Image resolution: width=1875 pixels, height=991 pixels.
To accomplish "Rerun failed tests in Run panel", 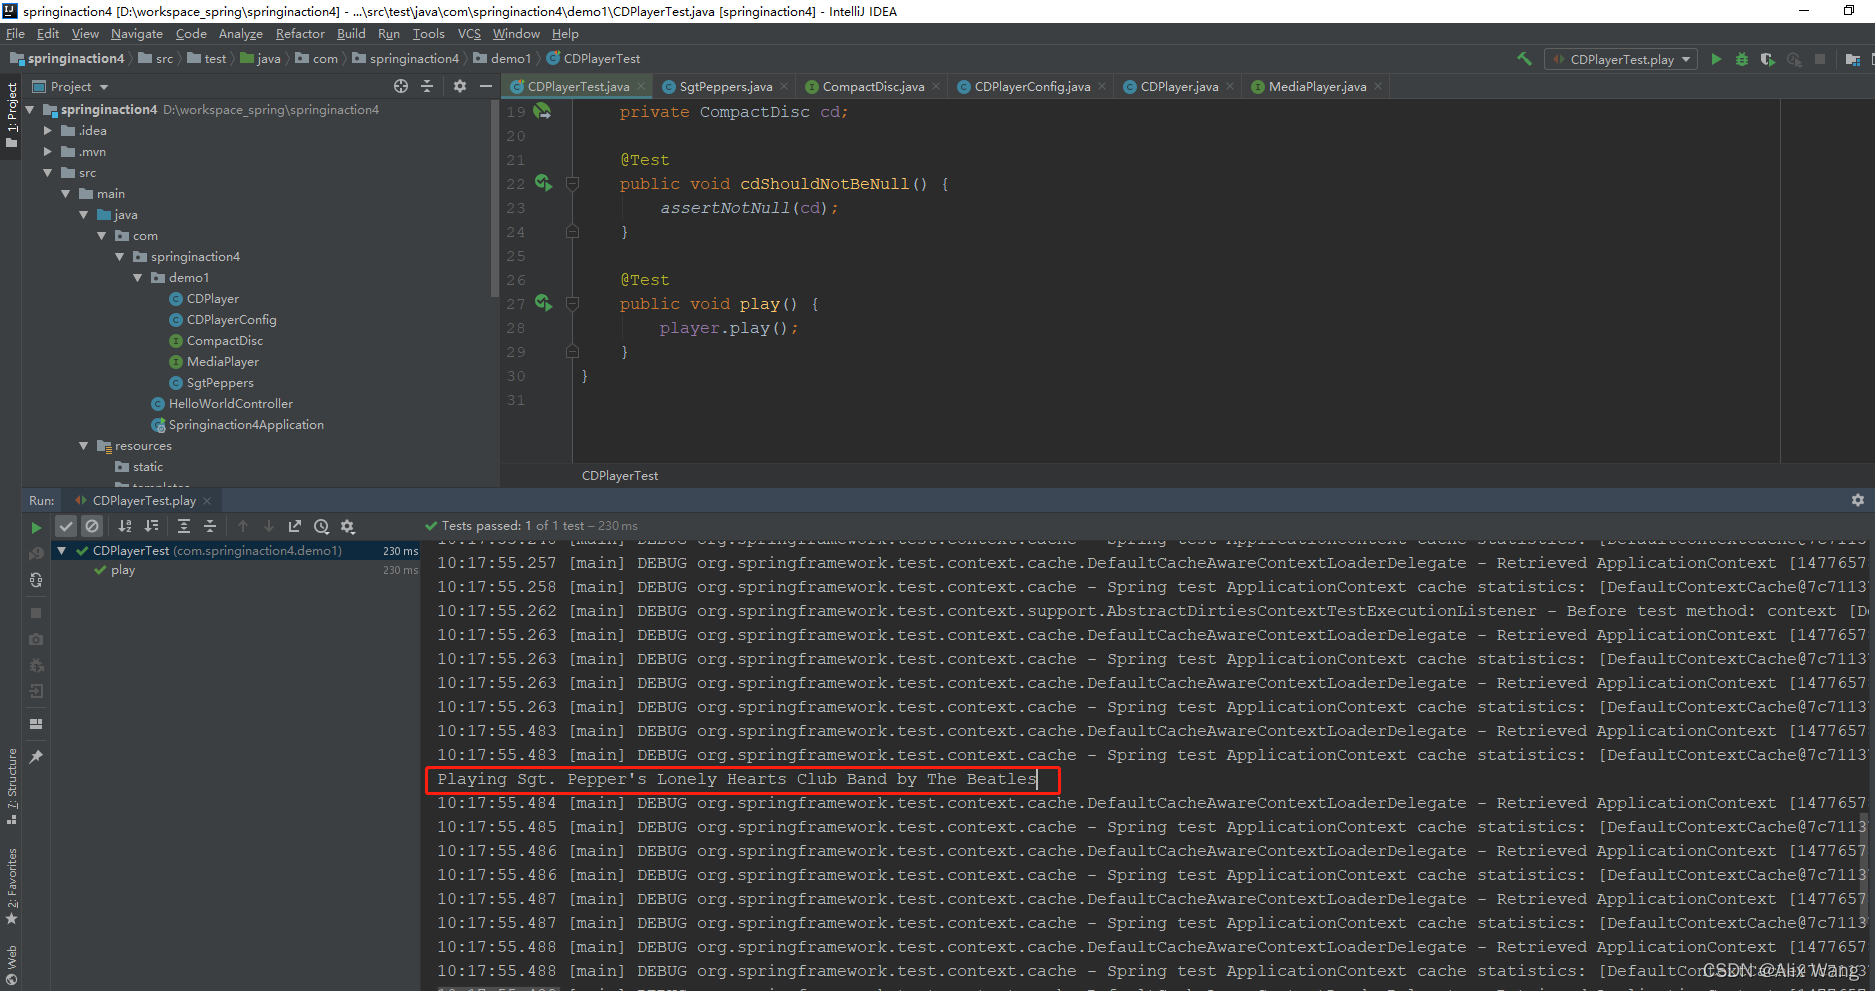I will 36,553.
